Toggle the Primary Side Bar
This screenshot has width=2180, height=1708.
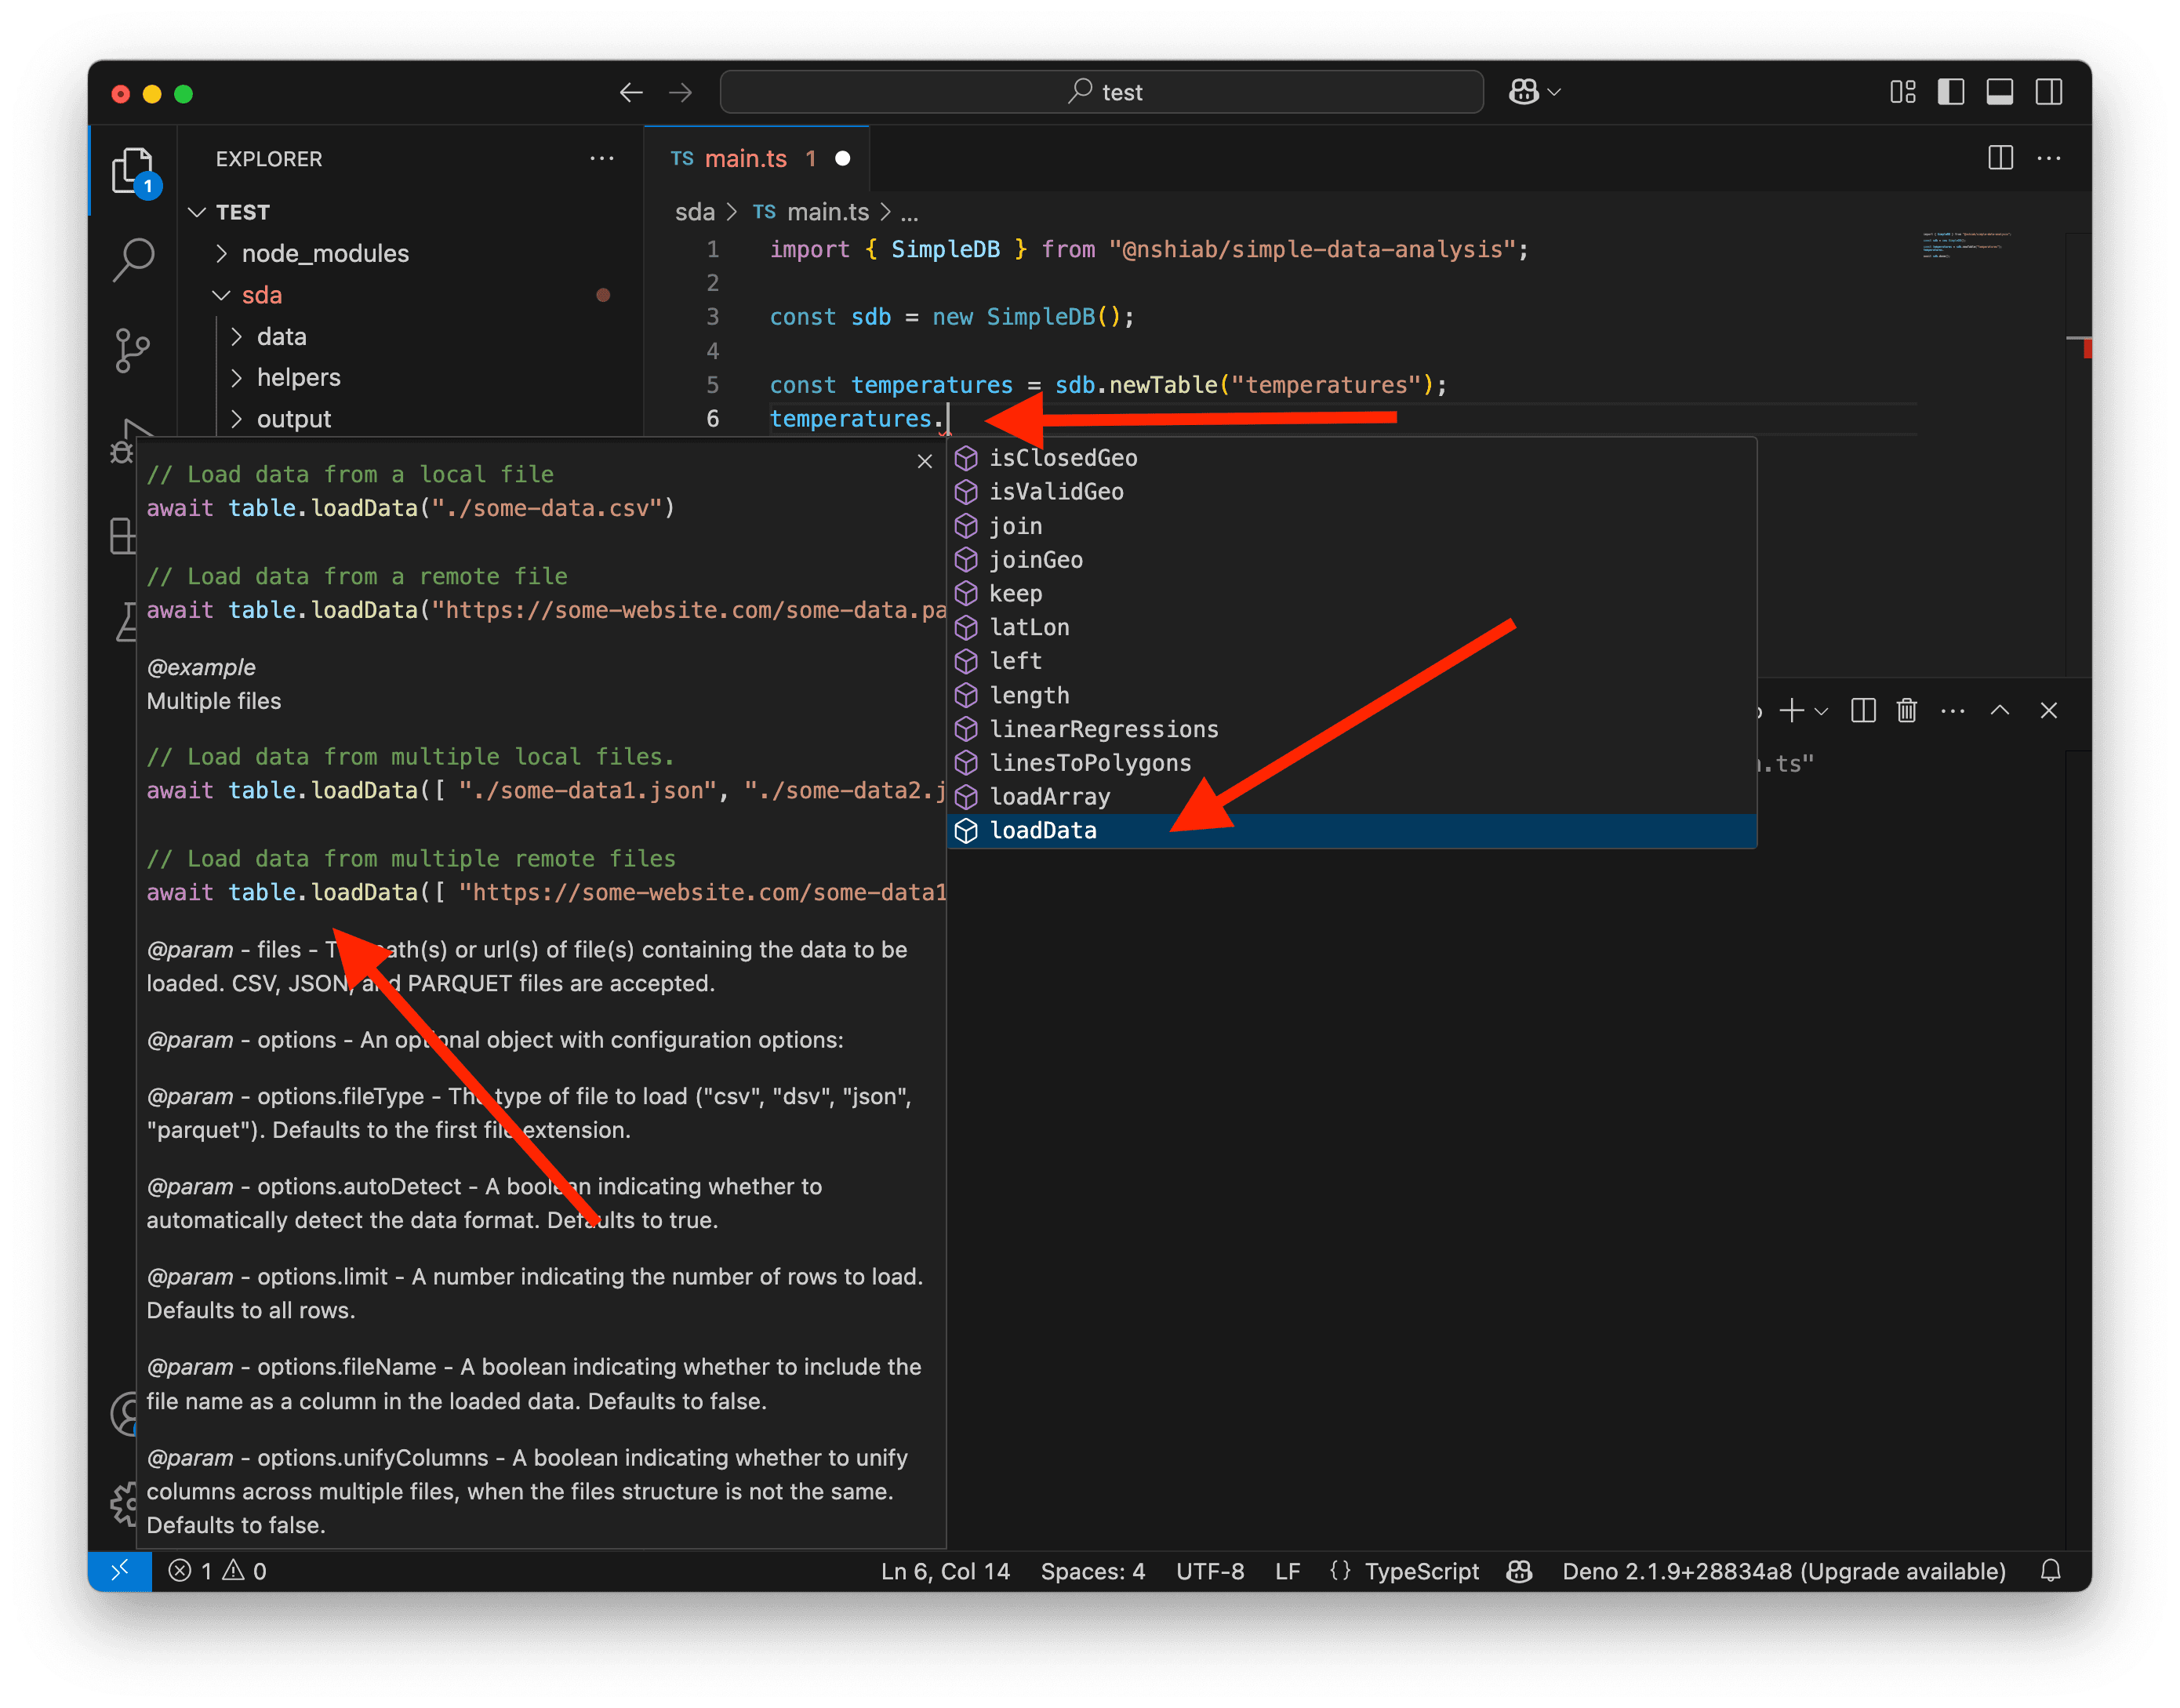1951,92
